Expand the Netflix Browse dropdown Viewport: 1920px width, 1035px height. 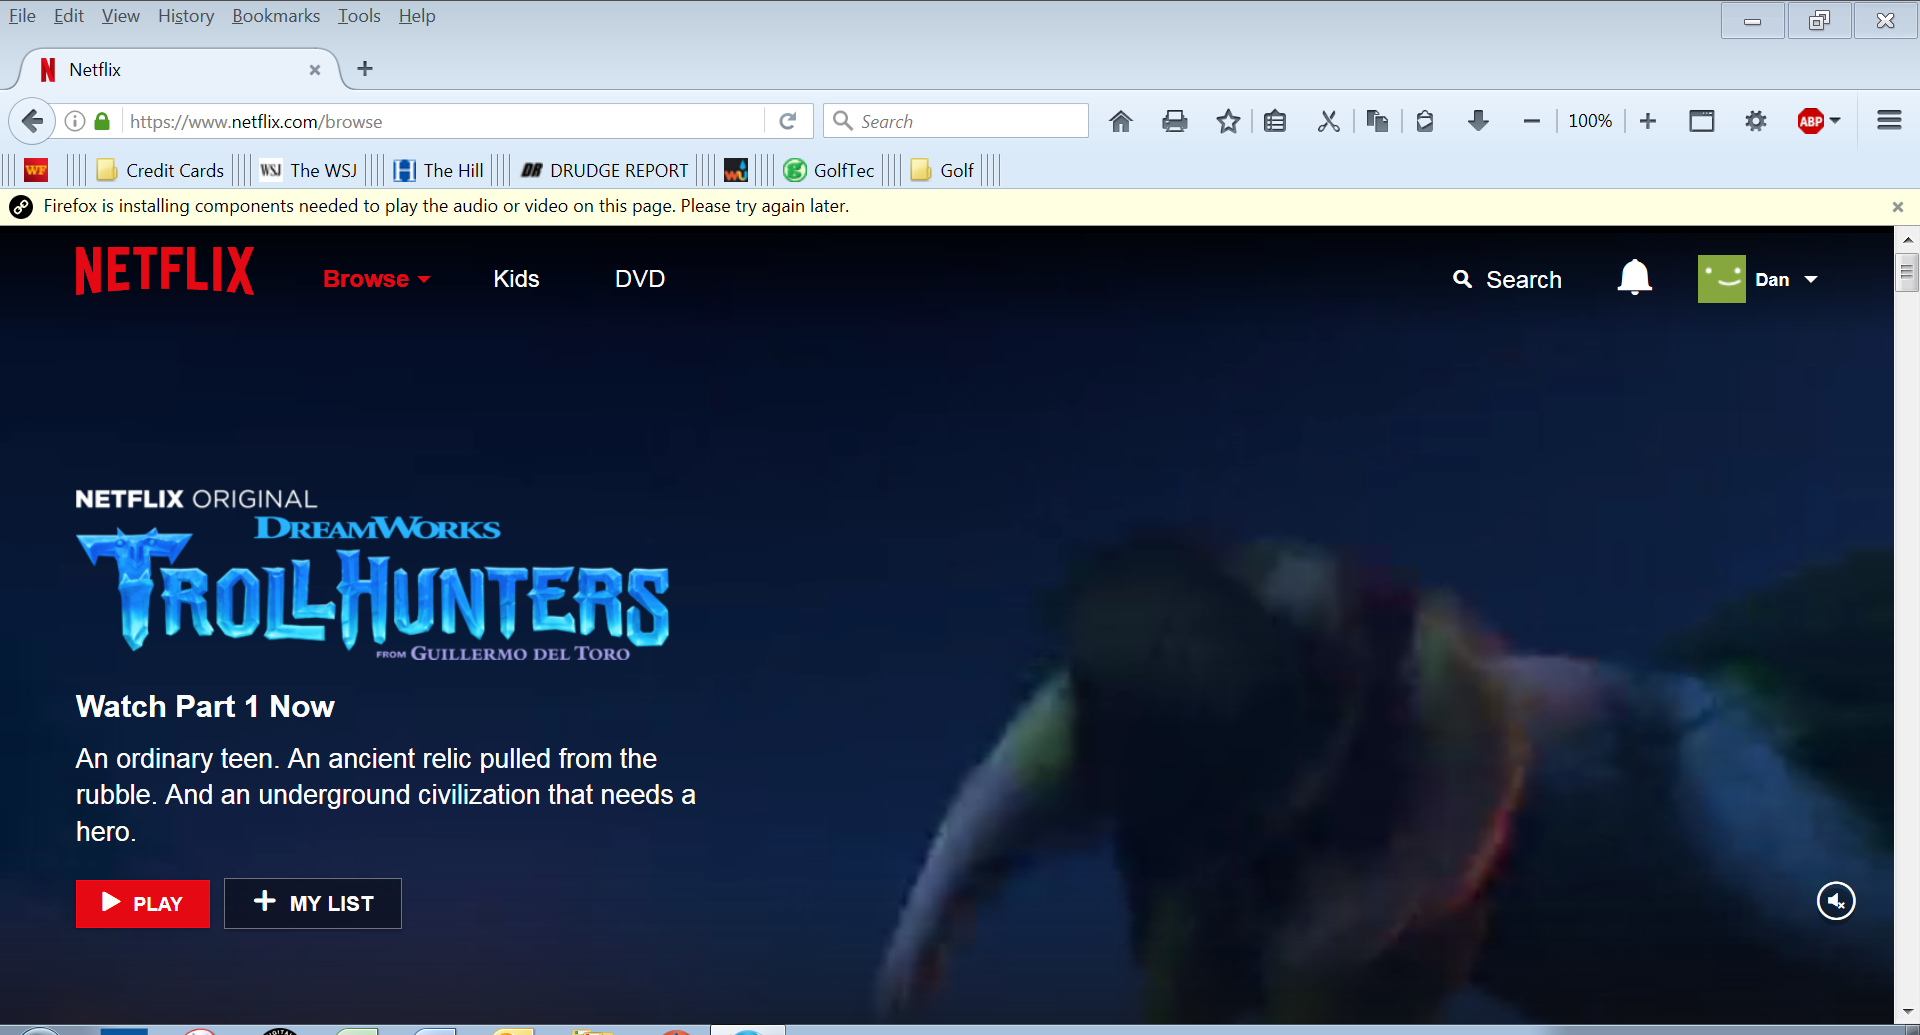(377, 279)
